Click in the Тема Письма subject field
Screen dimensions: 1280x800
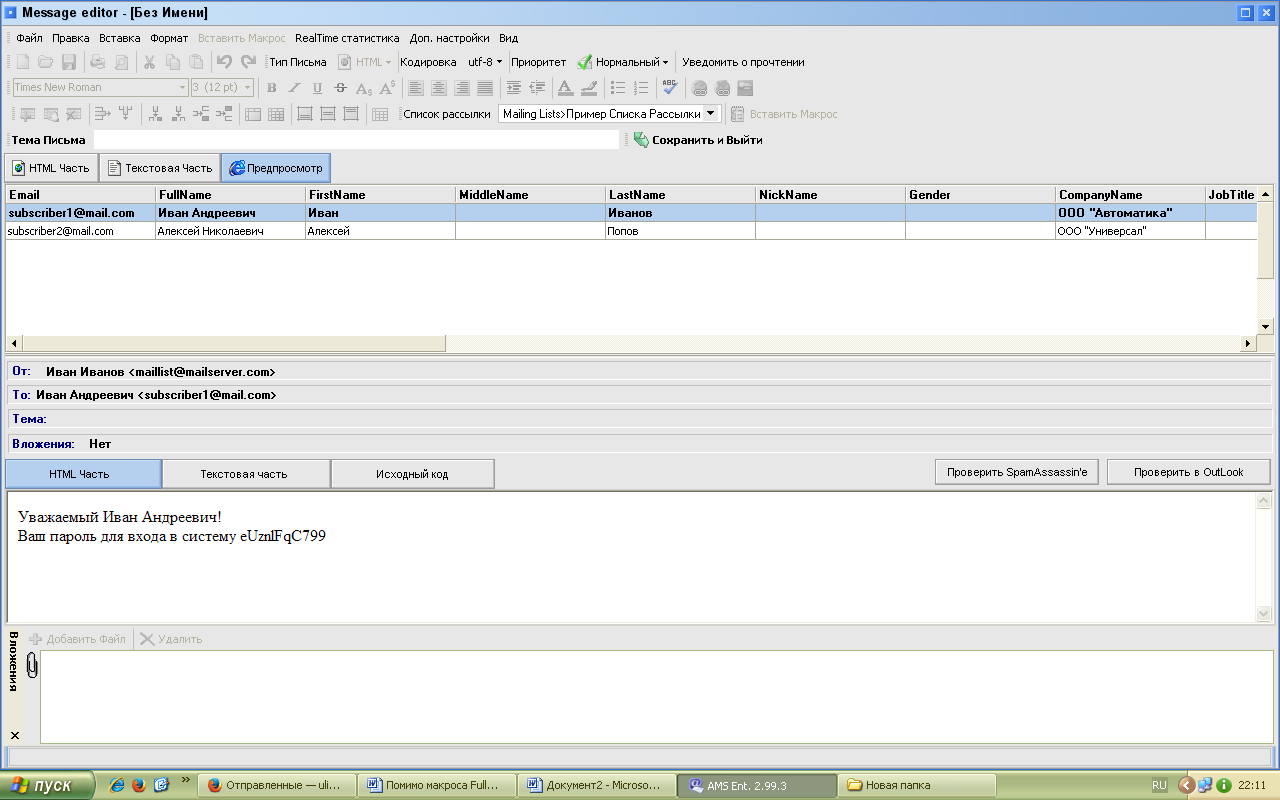coord(357,140)
